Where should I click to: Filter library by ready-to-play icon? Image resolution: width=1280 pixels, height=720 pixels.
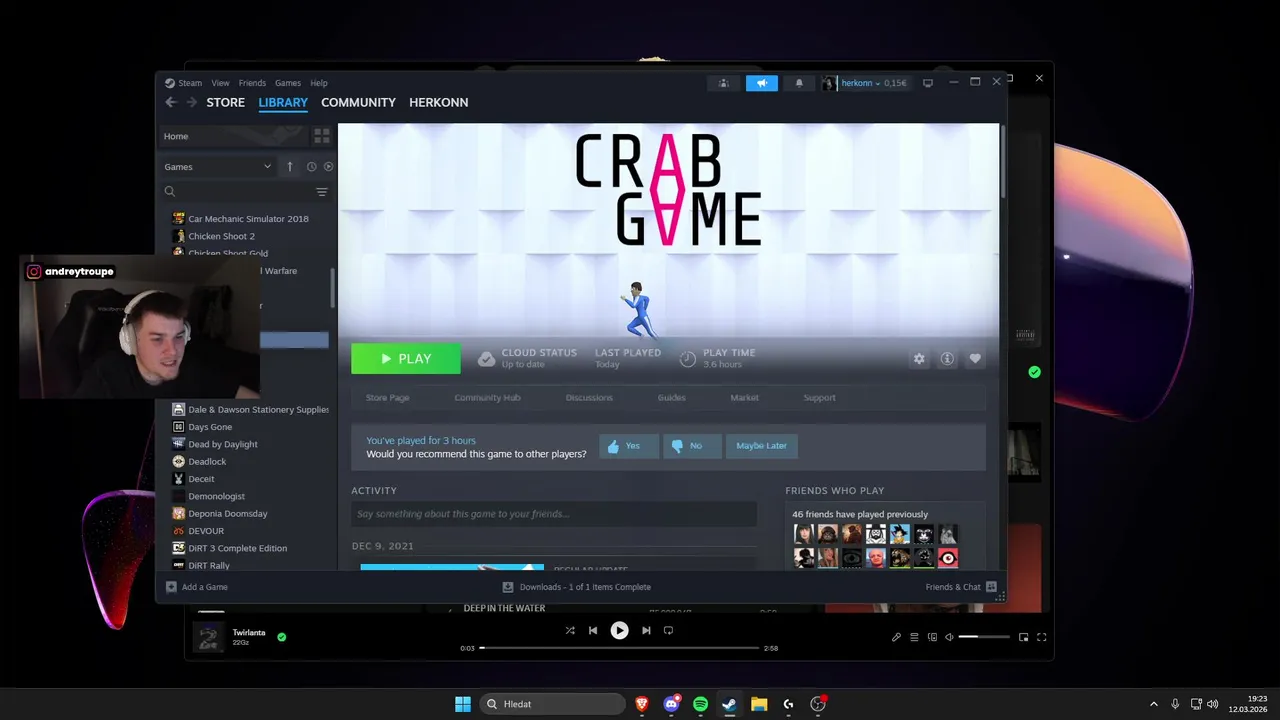(328, 167)
